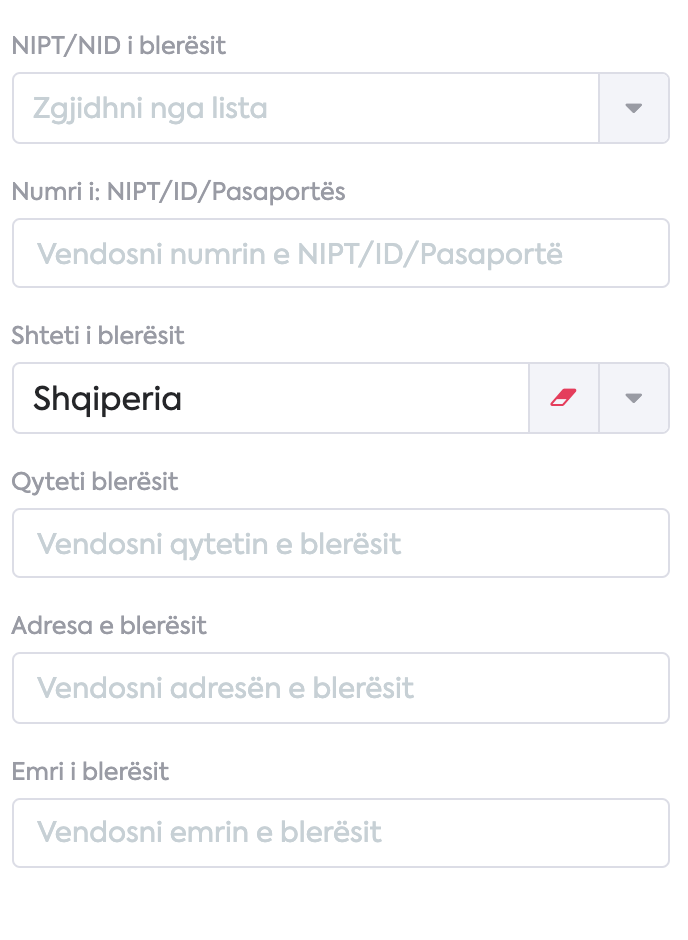This screenshot has height=940, width=688.
Task: Click the NIPT/ID/Pasaportë placeholder text
Action: coord(300,255)
